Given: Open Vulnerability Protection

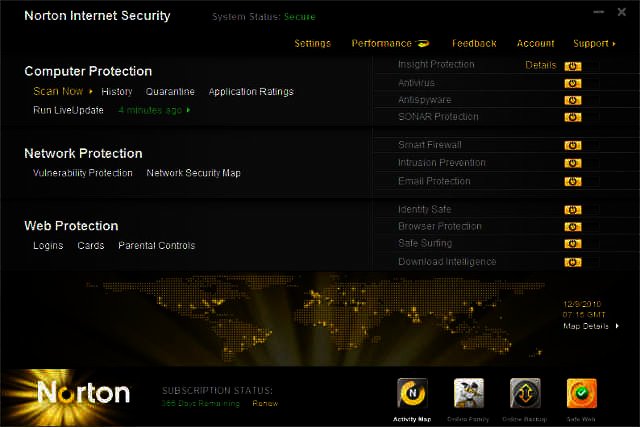Looking at the screenshot, I should coord(82,173).
